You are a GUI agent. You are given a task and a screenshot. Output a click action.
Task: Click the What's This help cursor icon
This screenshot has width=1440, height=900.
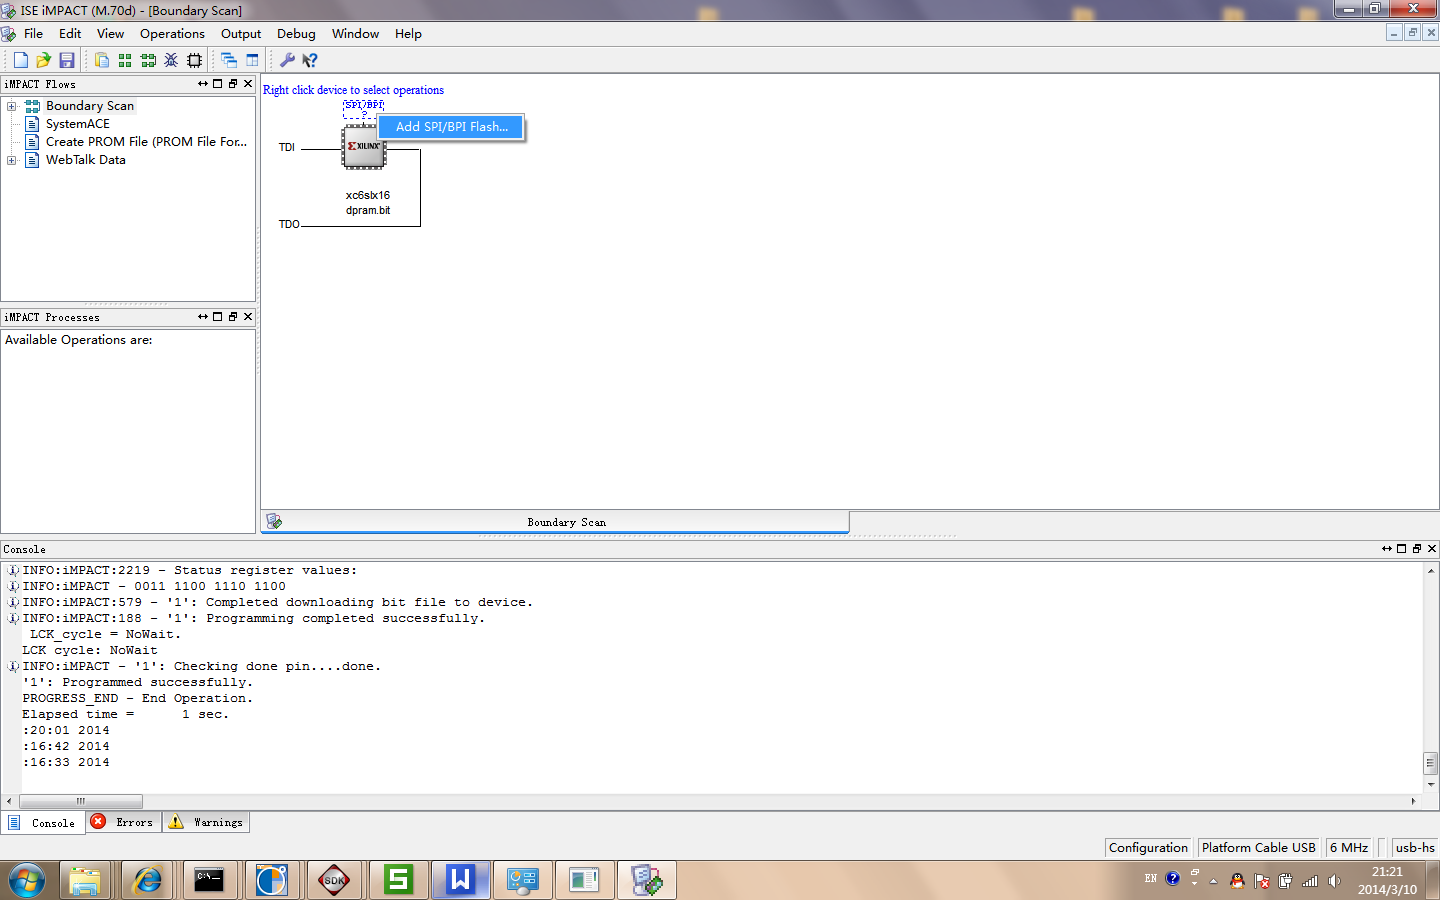pyautogui.click(x=310, y=60)
